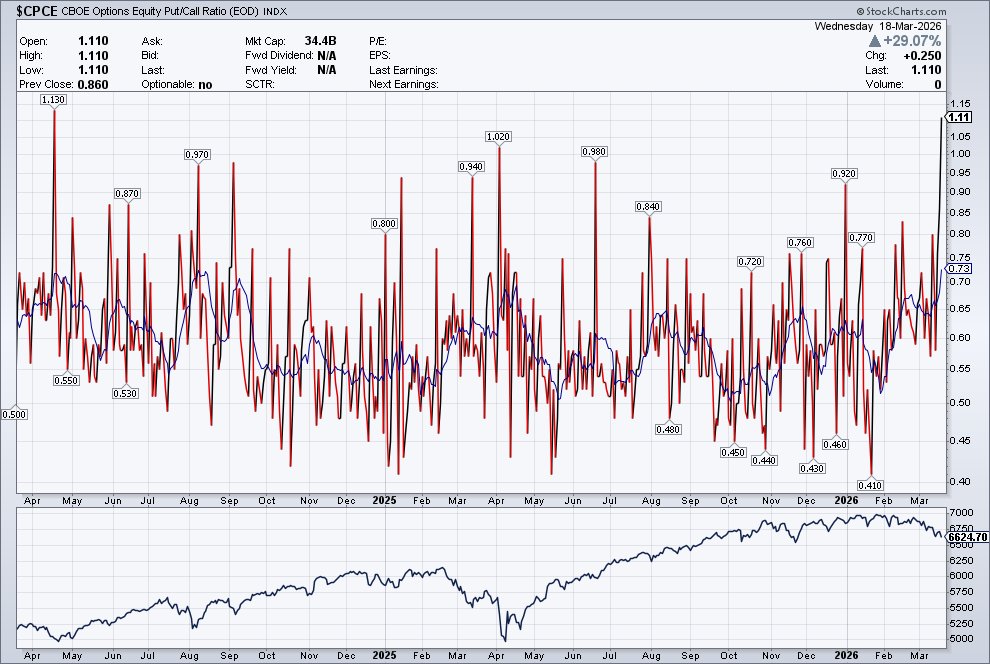Click the 7000 lower-panel axis value
The width and height of the screenshot is (990, 664).
pyautogui.click(x=961, y=513)
